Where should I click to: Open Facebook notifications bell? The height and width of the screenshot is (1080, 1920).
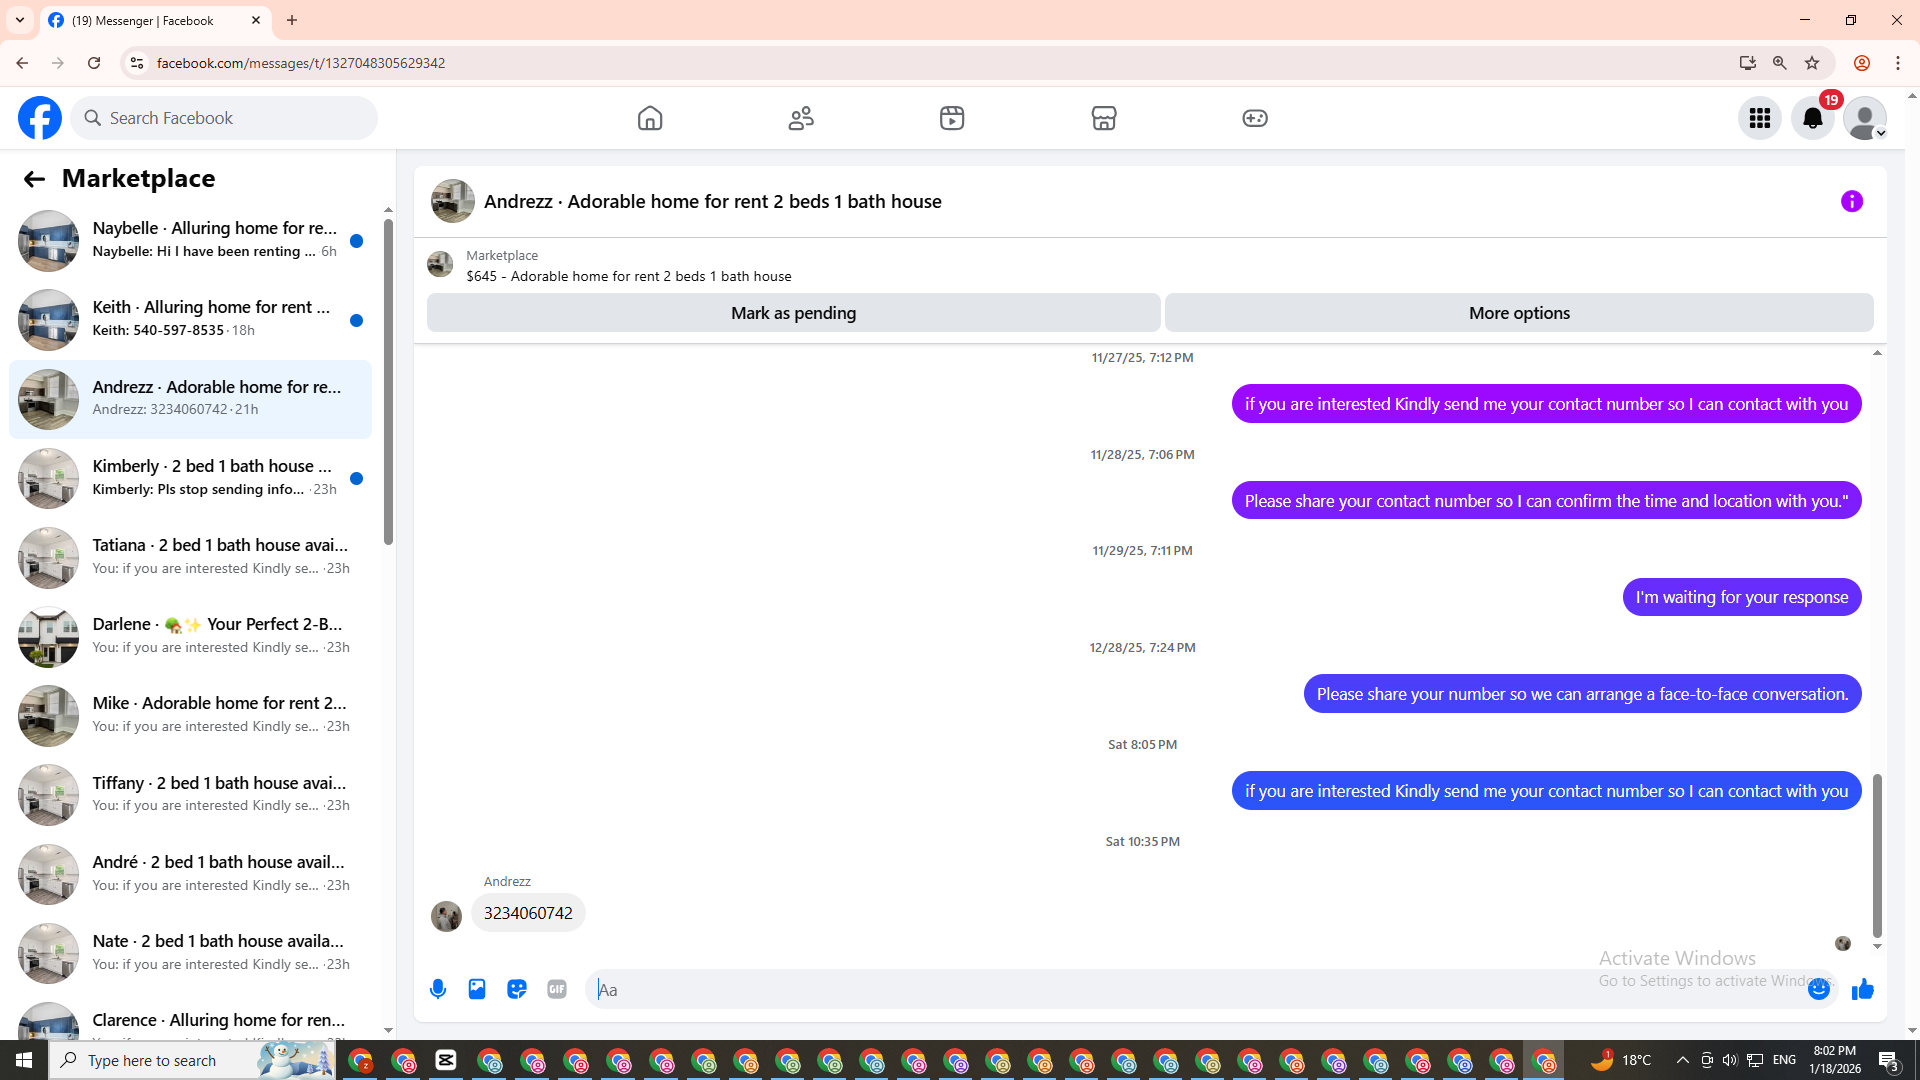click(x=1812, y=118)
